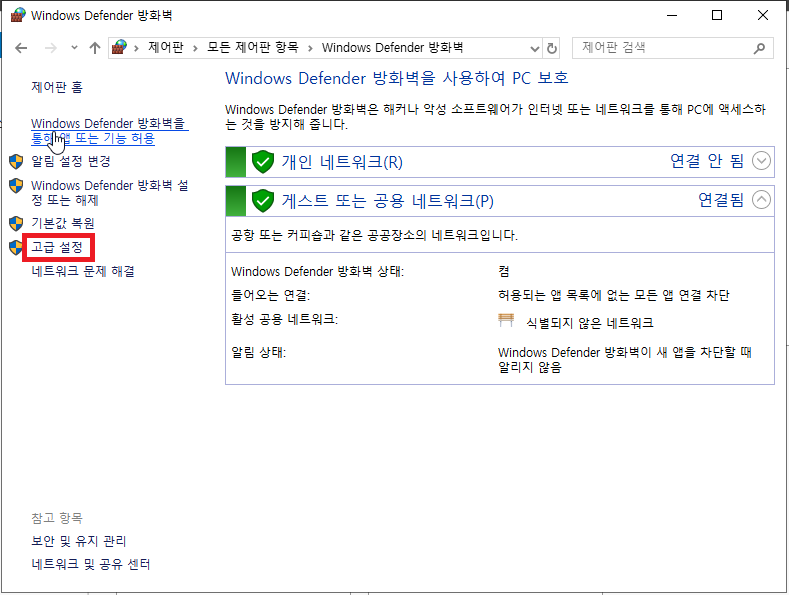
Task: Click the Windows Defender 방화벽 상태 label
Action: pyautogui.click(x=318, y=271)
